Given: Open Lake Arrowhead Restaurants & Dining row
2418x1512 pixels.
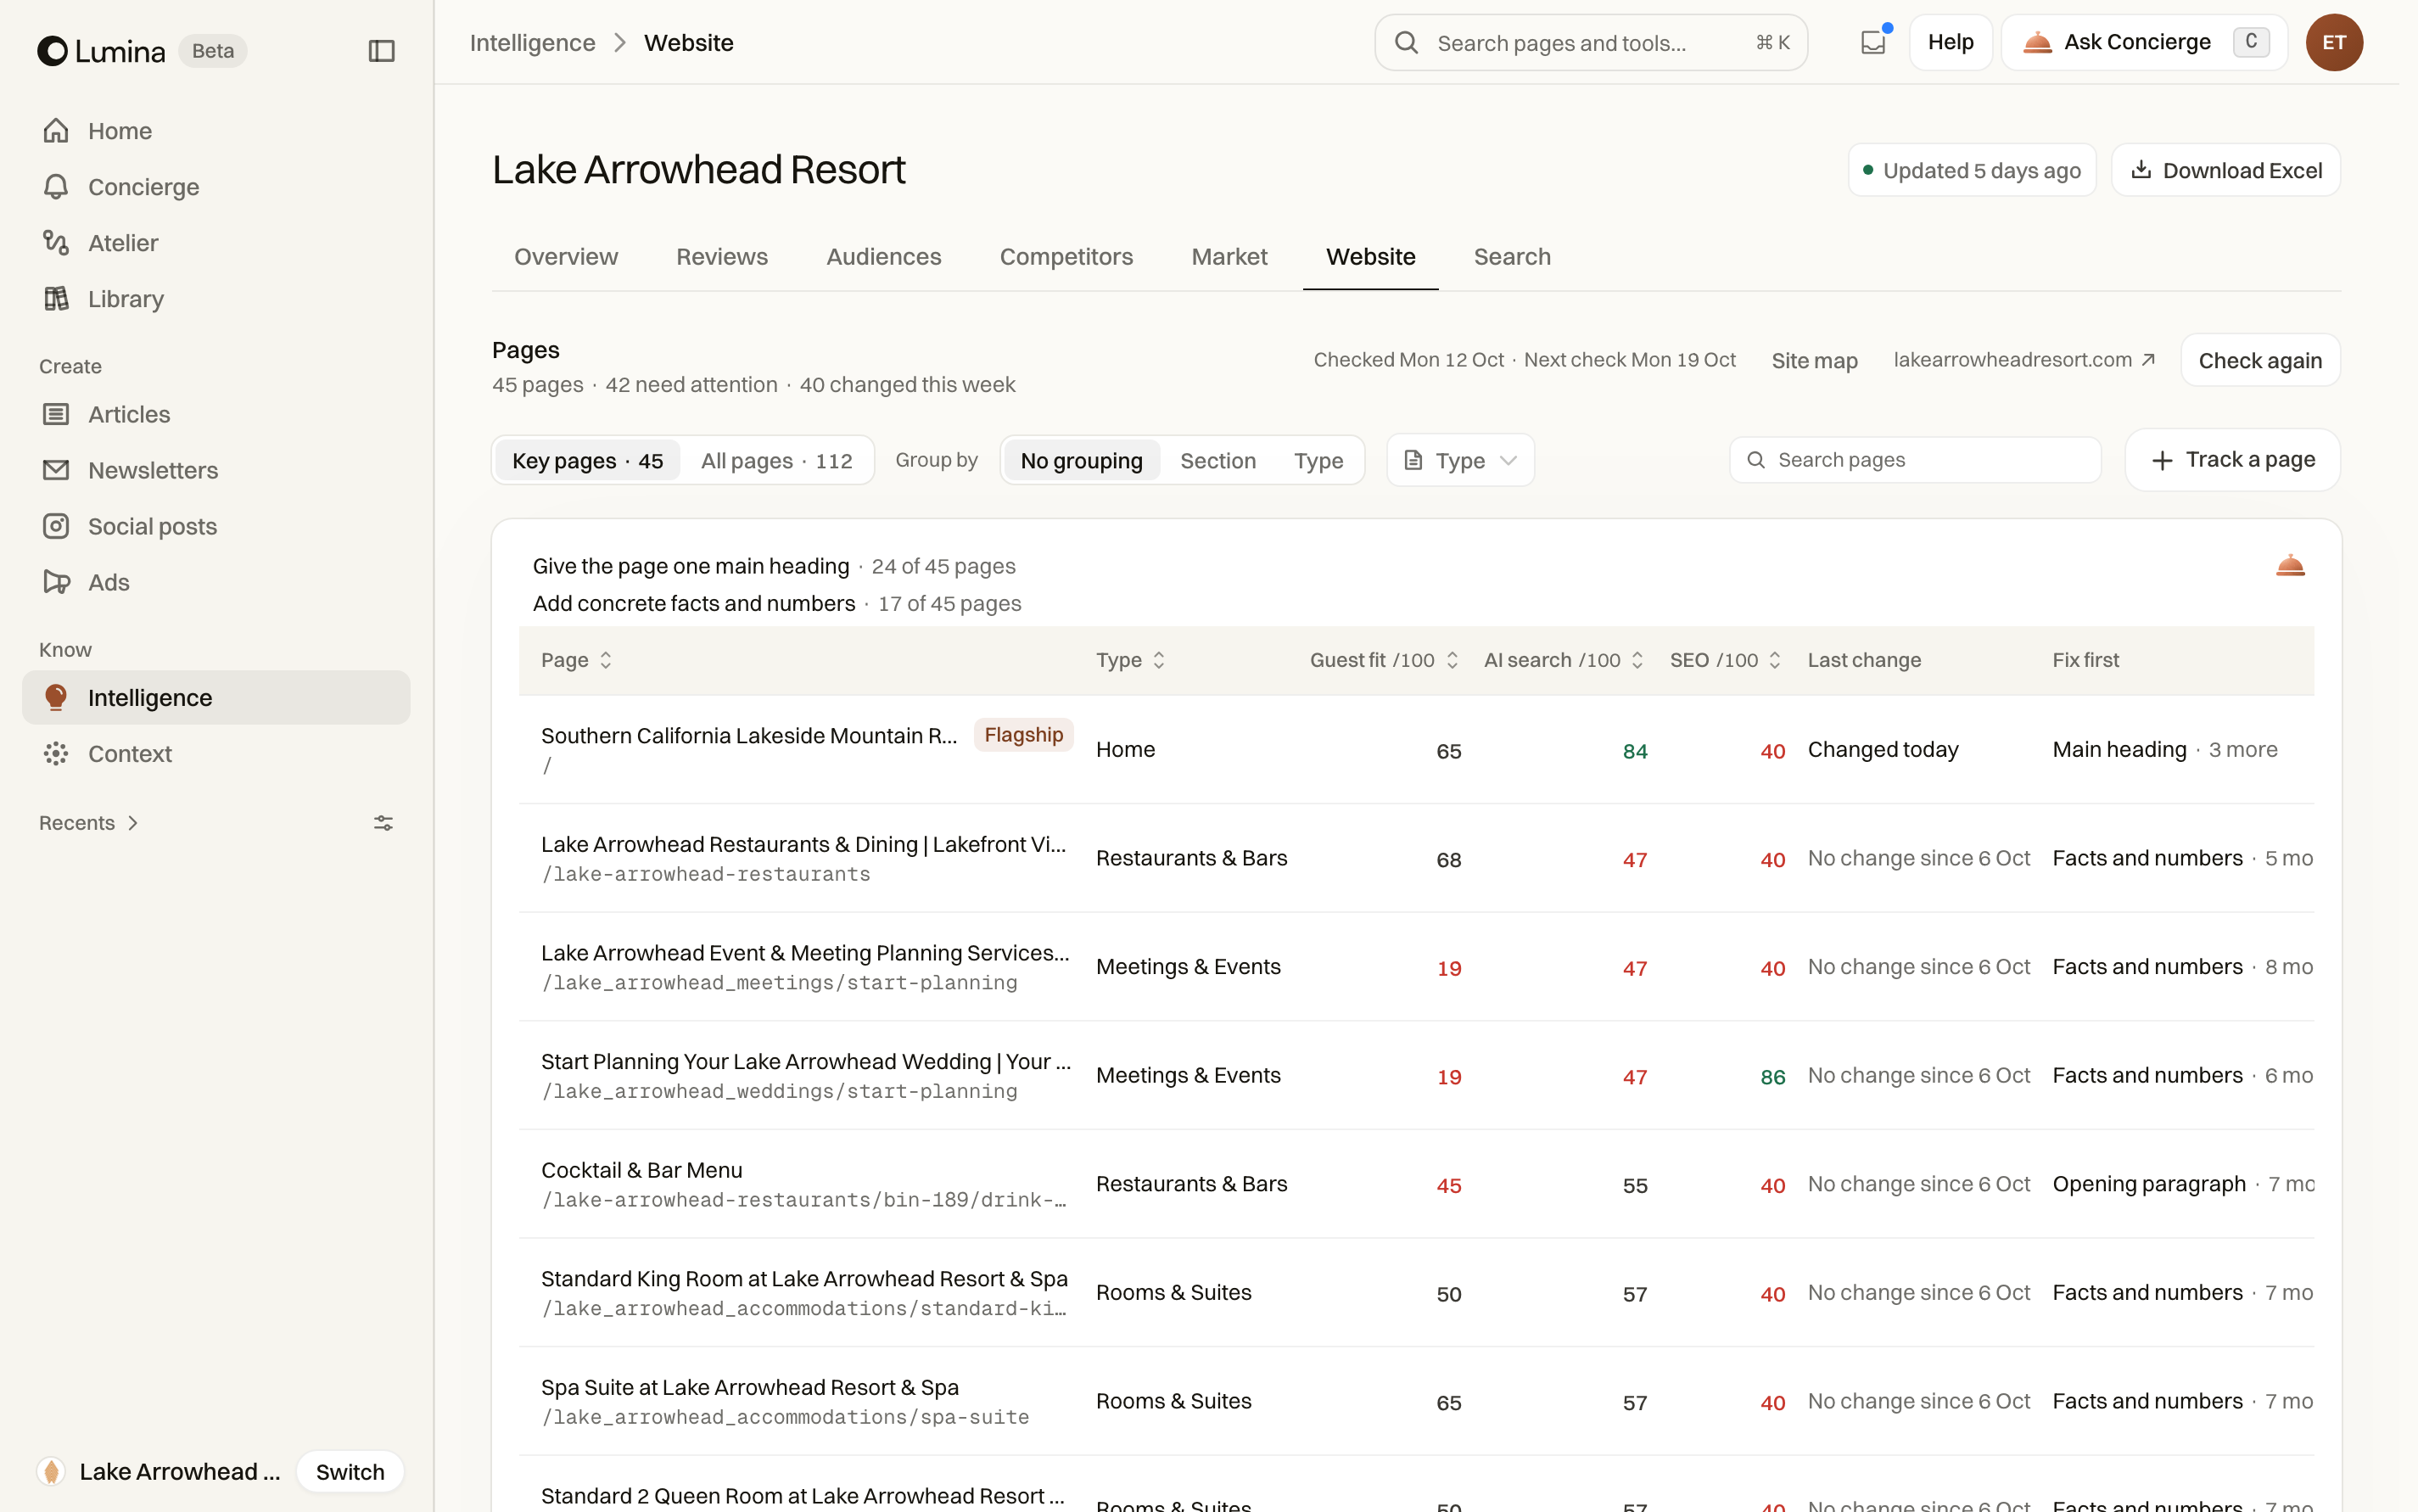Looking at the screenshot, I should pyautogui.click(x=1416, y=858).
